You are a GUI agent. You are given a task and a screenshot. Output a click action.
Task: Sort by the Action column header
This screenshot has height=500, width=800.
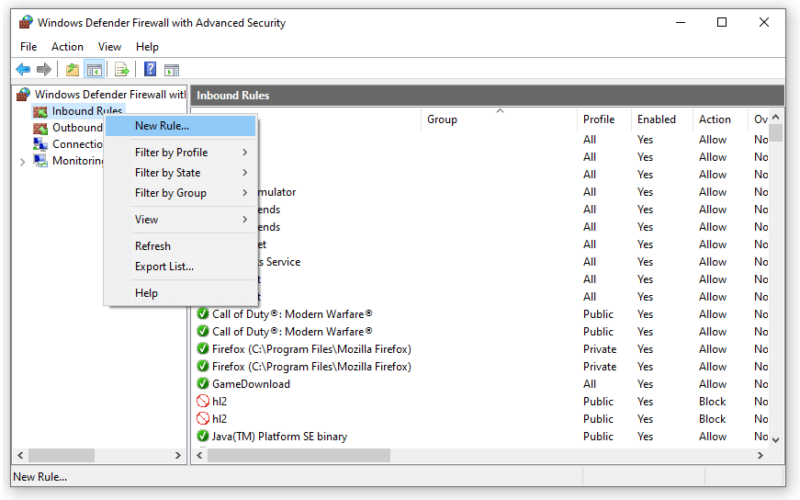point(720,119)
